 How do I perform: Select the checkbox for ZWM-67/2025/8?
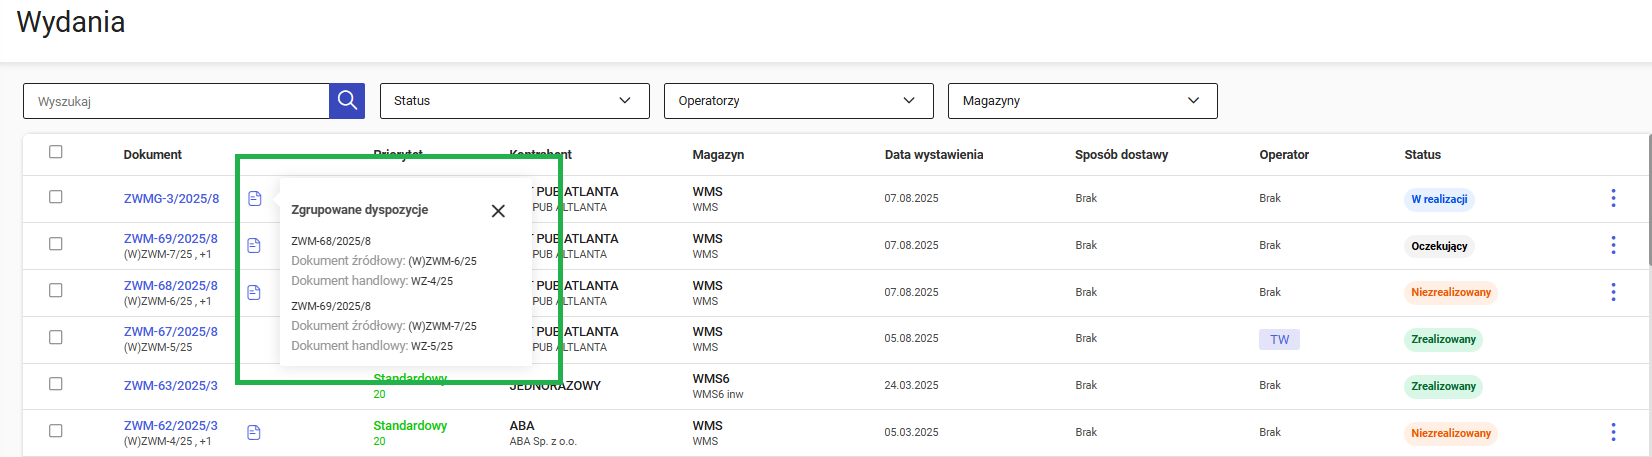tap(56, 337)
